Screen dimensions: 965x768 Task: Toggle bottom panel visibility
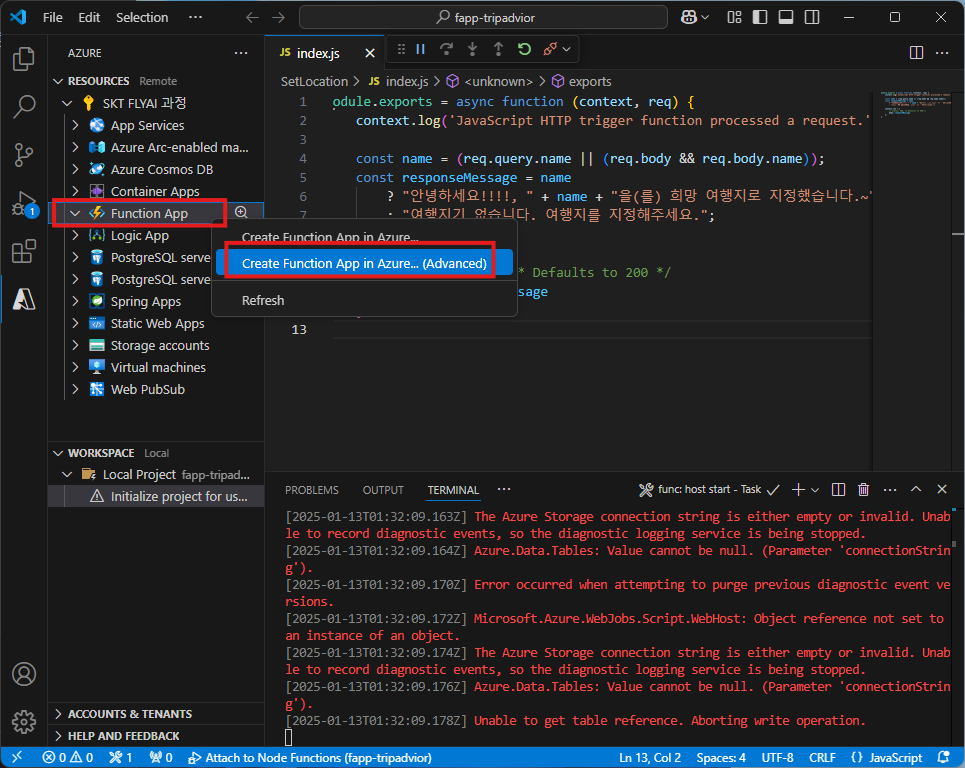[786, 17]
